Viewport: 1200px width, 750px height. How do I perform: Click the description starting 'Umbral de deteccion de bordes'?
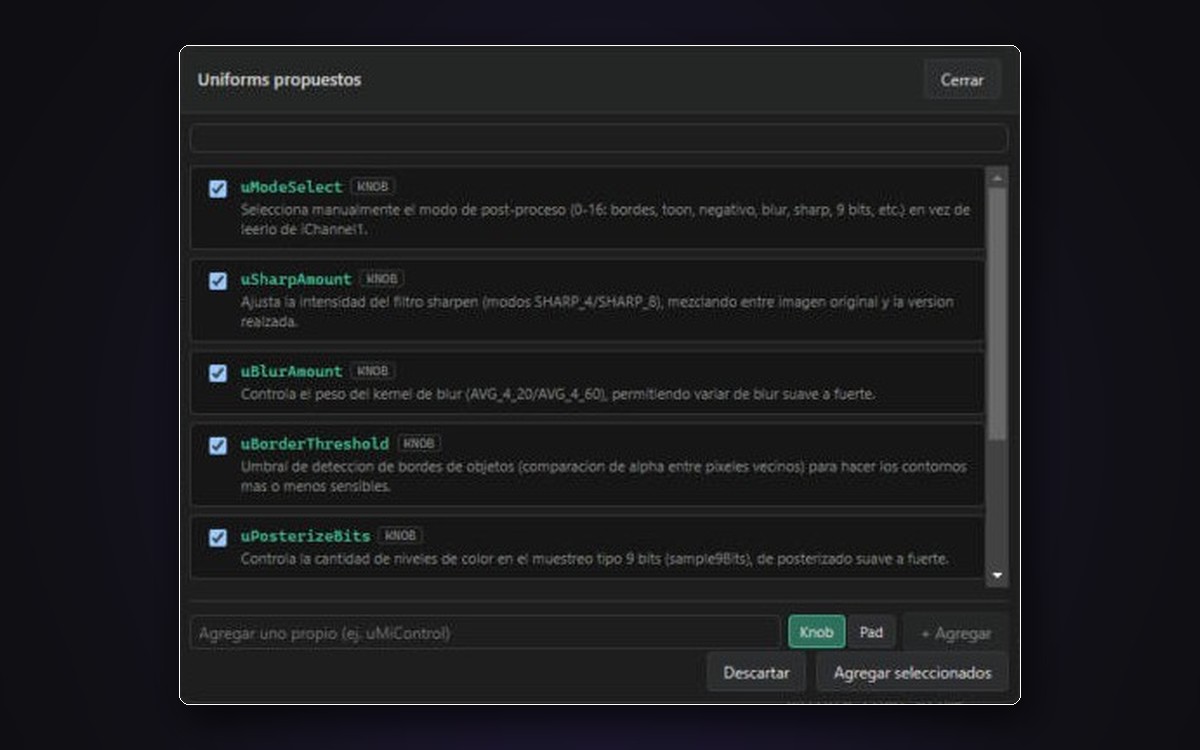click(x=603, y=477)
